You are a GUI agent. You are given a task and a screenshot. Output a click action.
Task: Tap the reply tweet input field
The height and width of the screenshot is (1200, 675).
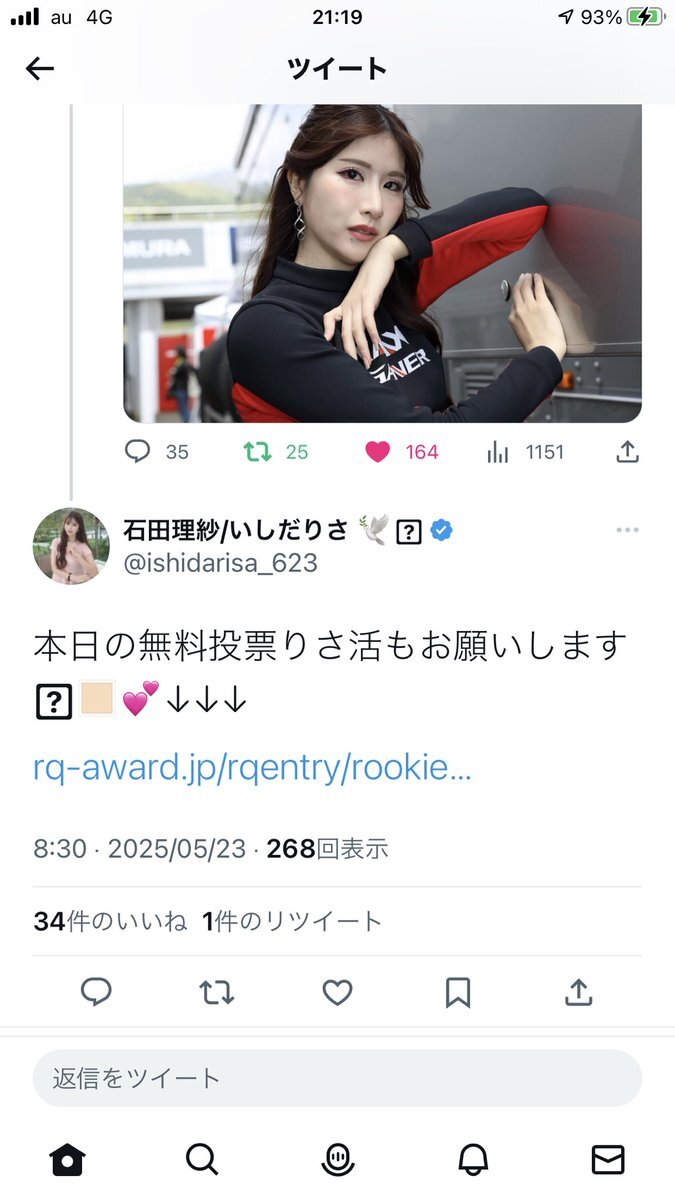(337, 1078)
